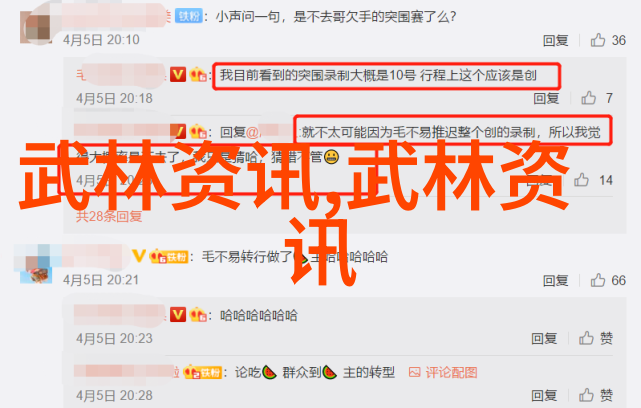
Task: Open first commenter's avatar profile
Action: coord(36,25)
